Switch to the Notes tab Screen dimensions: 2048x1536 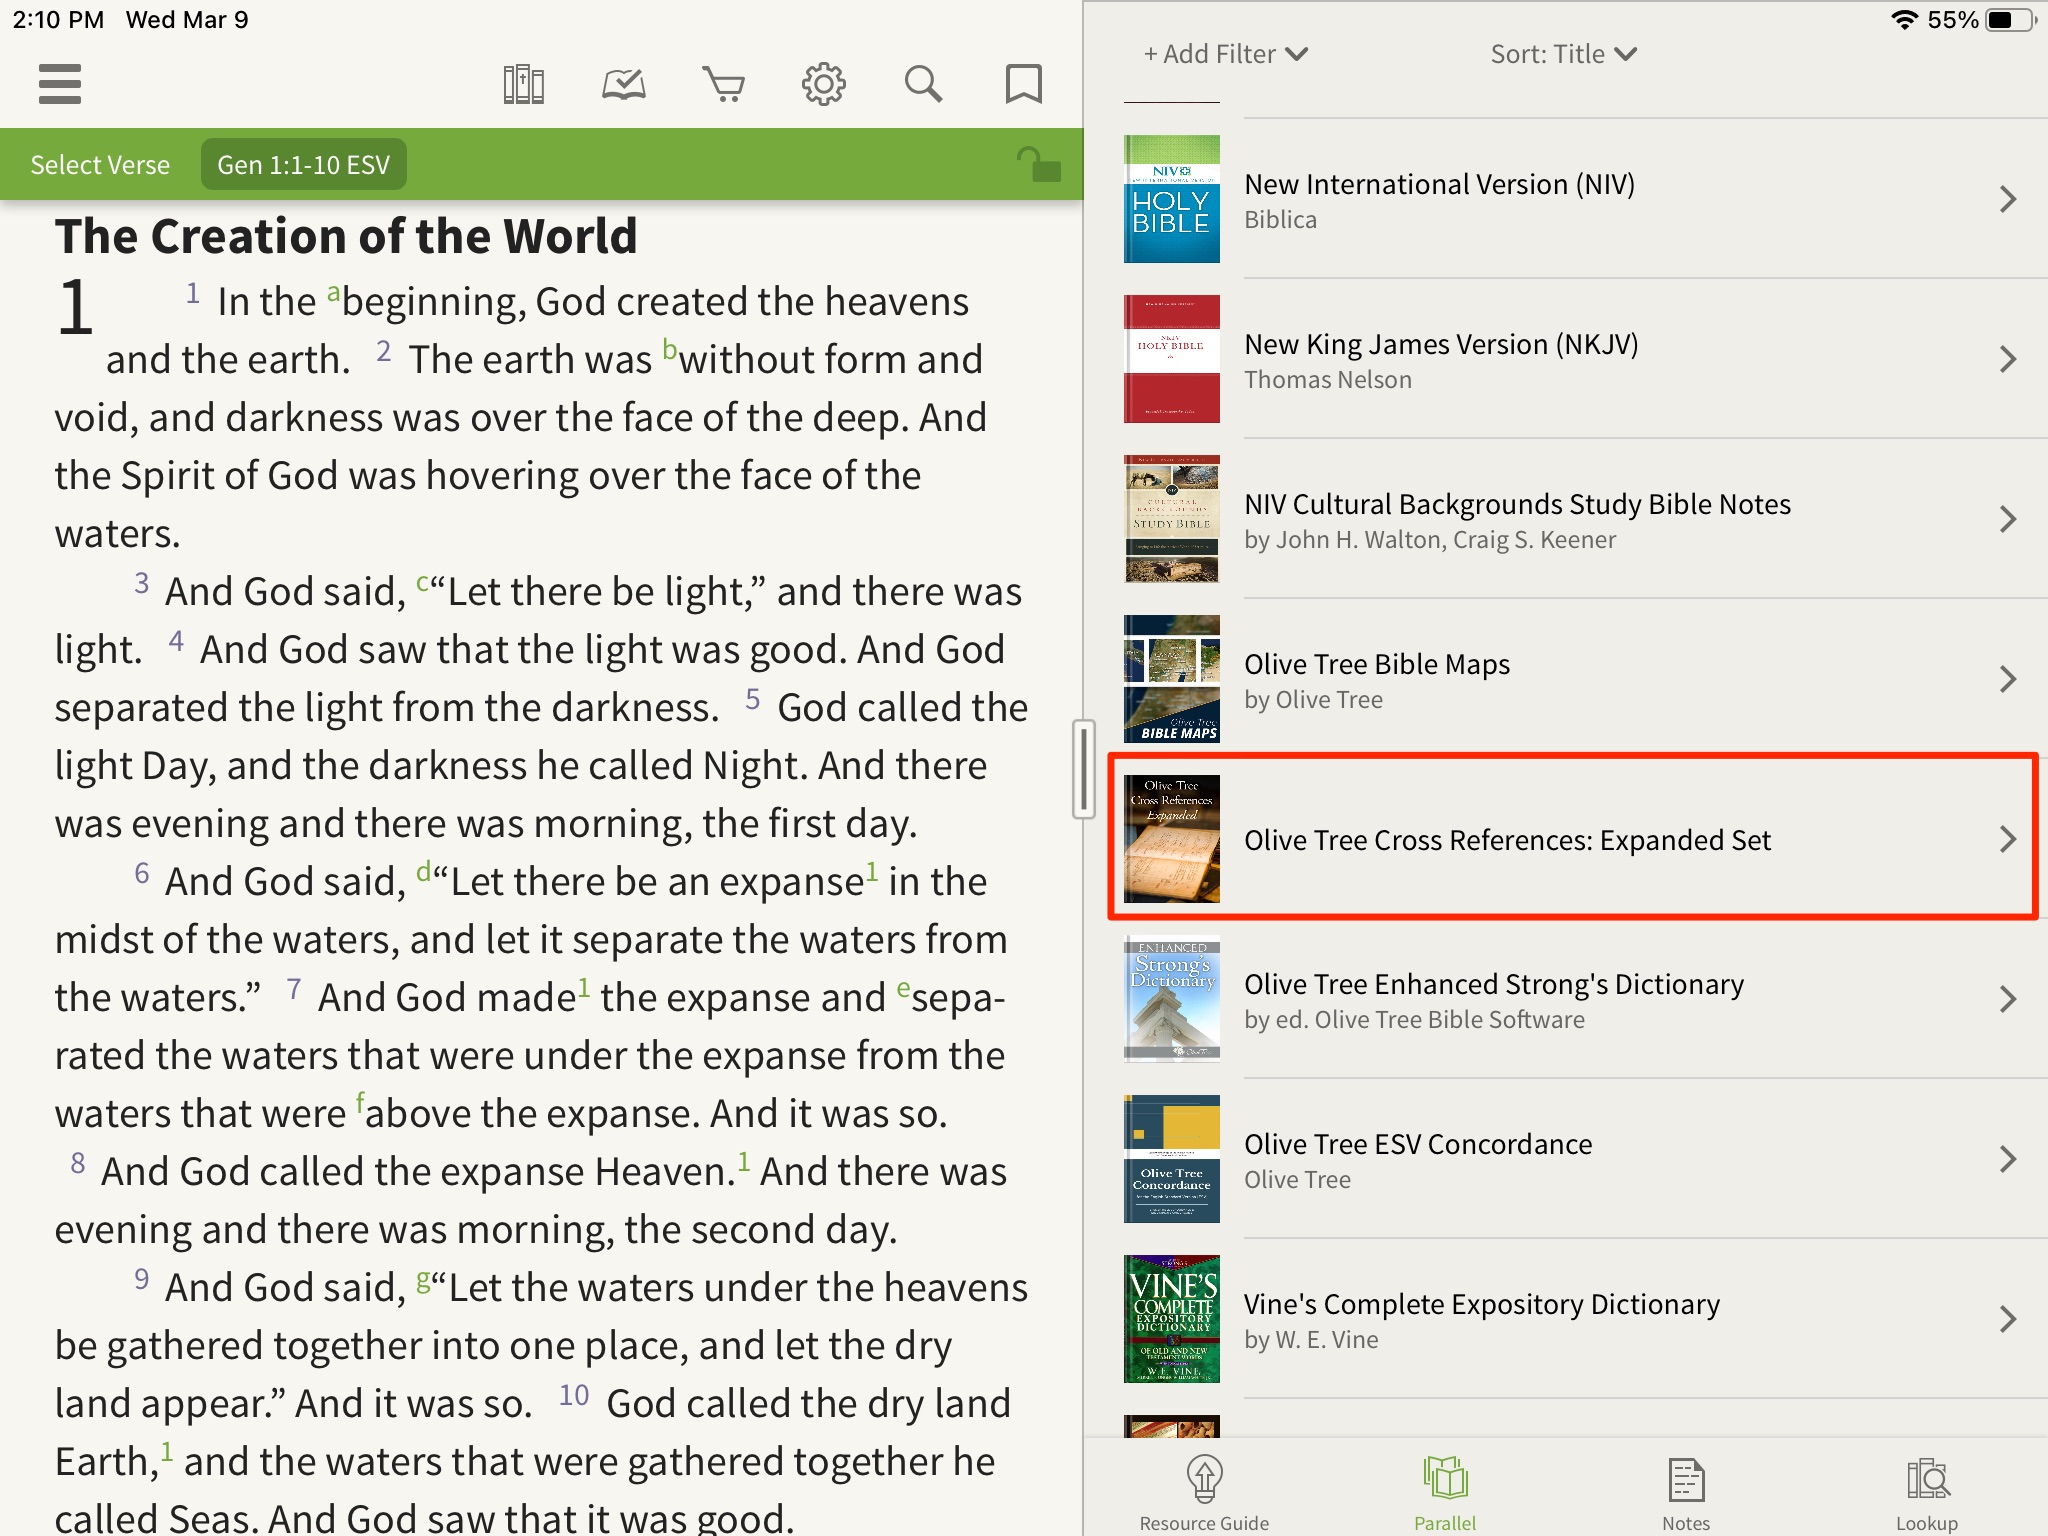[1686, 1492]
